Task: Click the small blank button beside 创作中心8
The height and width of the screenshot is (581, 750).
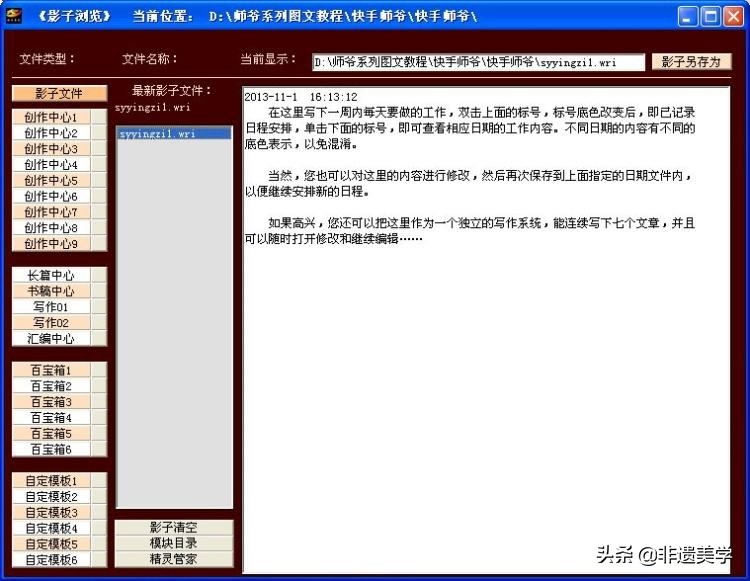Action: click(x=99, y=228)
